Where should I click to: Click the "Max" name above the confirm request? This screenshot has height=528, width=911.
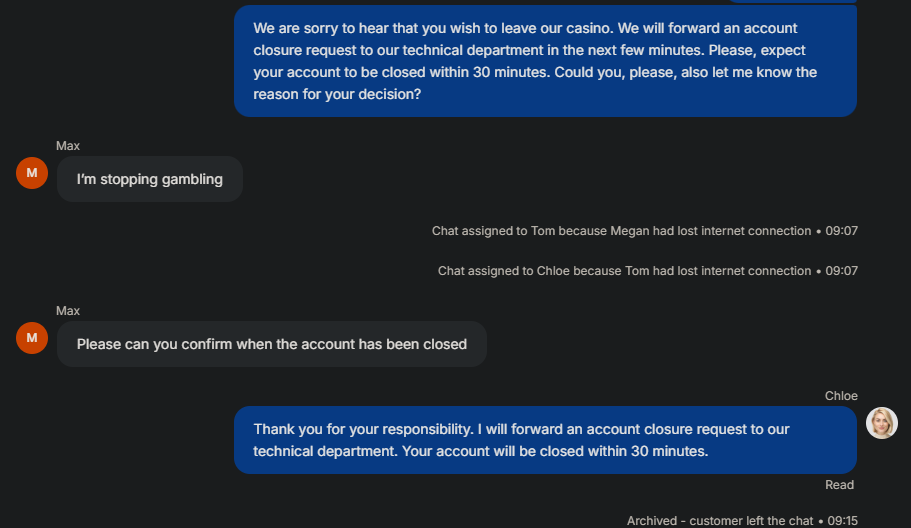click(68, 311)
